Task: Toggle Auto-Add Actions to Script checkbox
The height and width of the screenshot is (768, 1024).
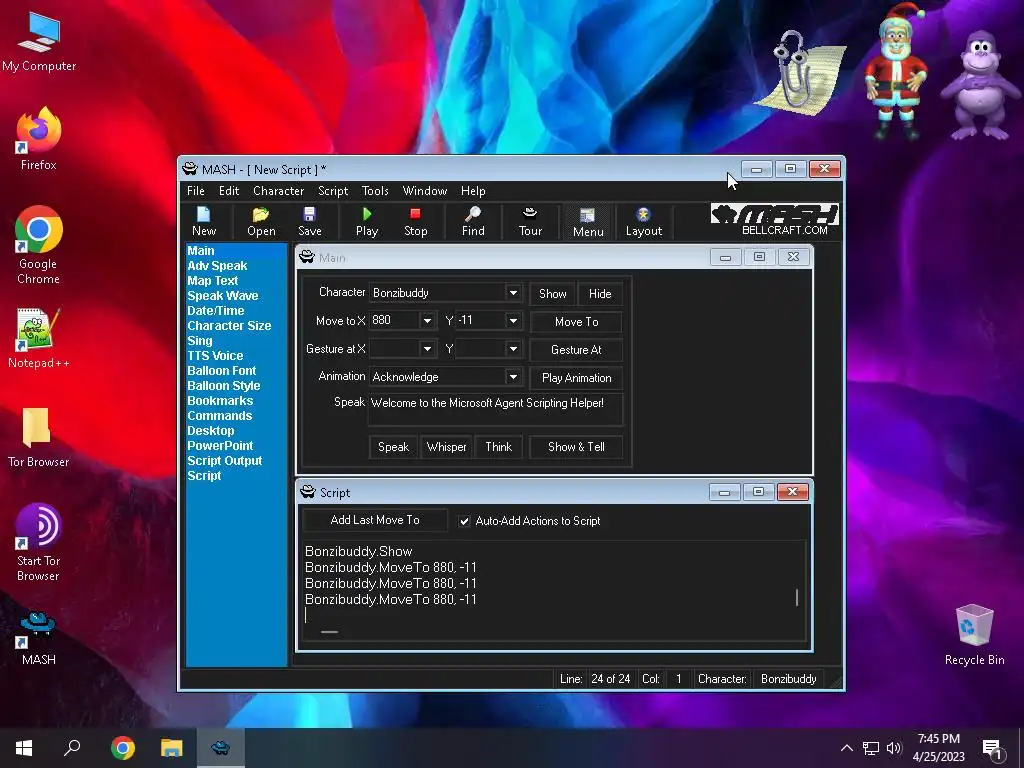Action: tap(464, 521)
